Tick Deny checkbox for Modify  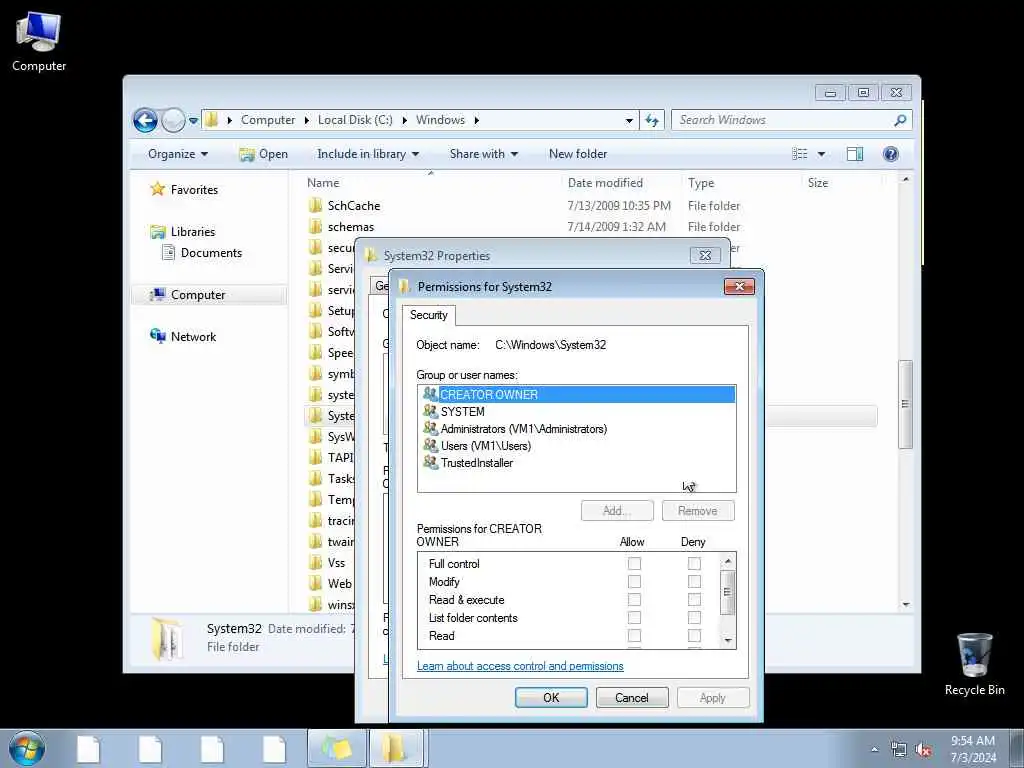pyautogui.click(x=694, y=582)
